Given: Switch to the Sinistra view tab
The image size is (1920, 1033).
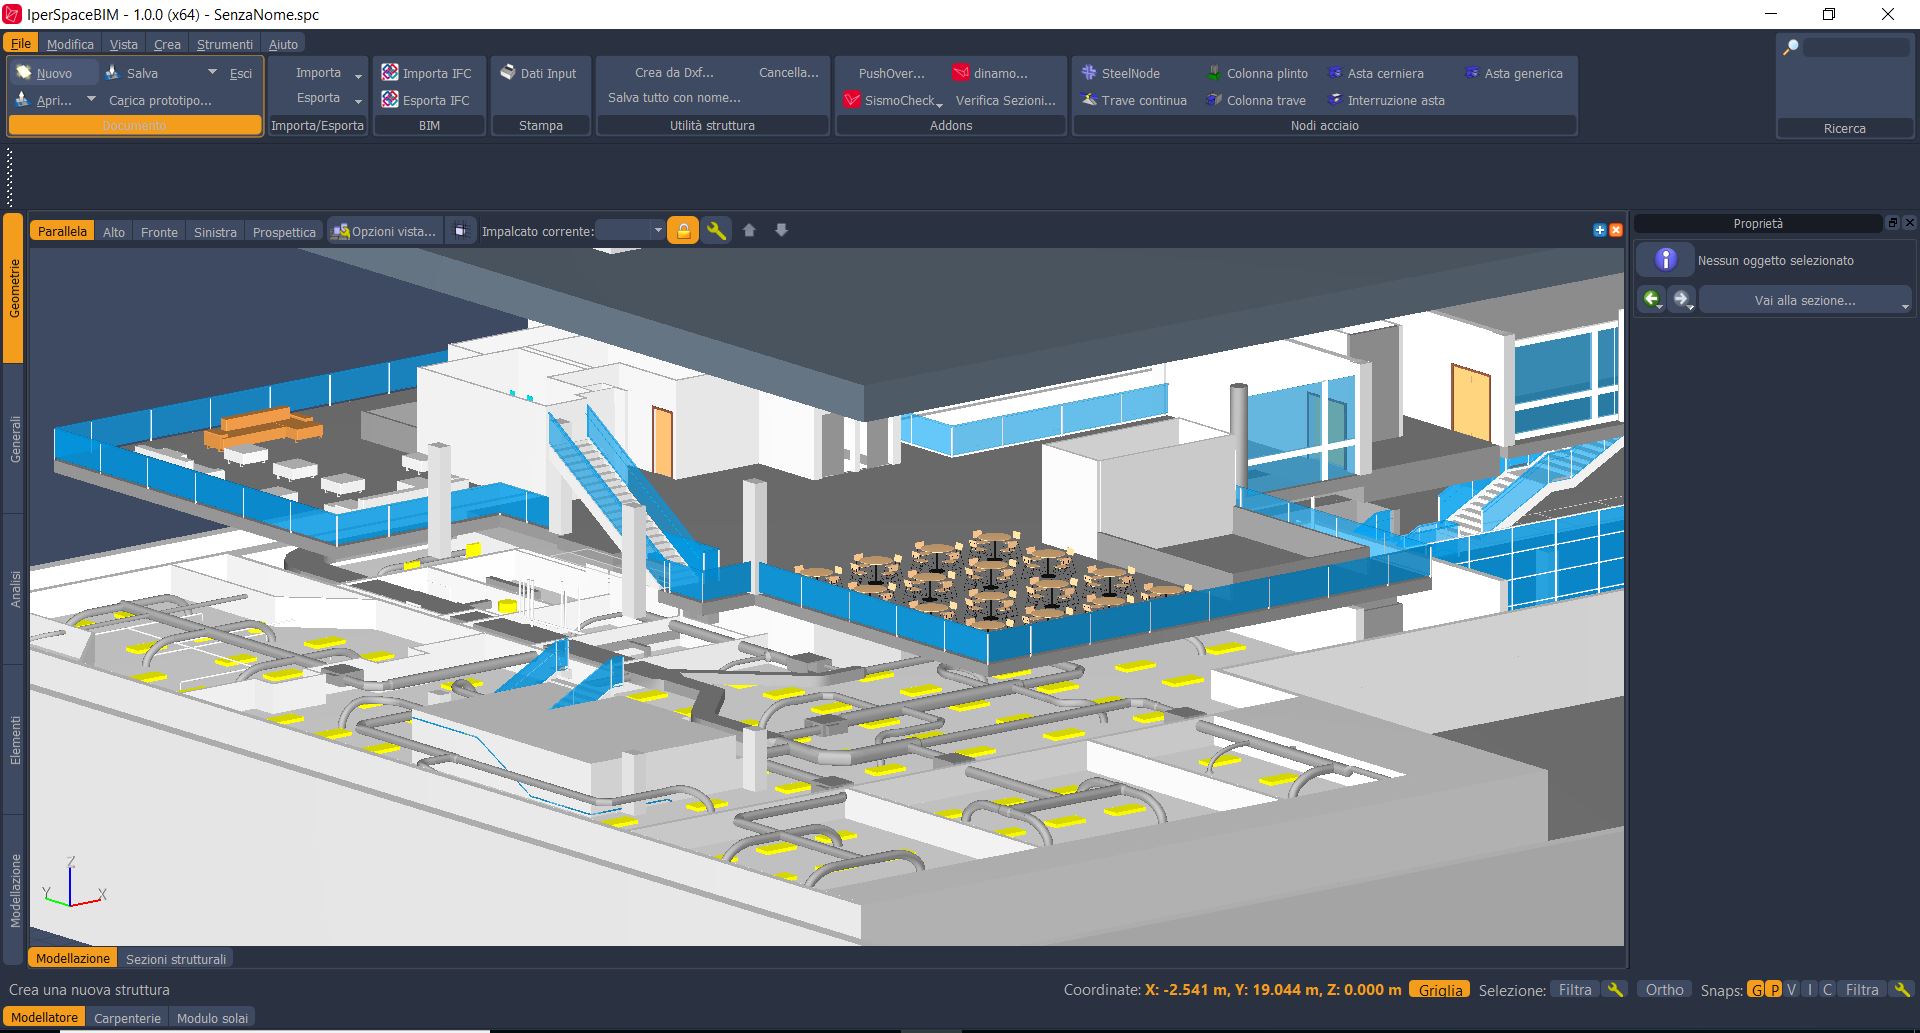Looking at the screenshot, I should pyautogui.click(x=215, y=232).
